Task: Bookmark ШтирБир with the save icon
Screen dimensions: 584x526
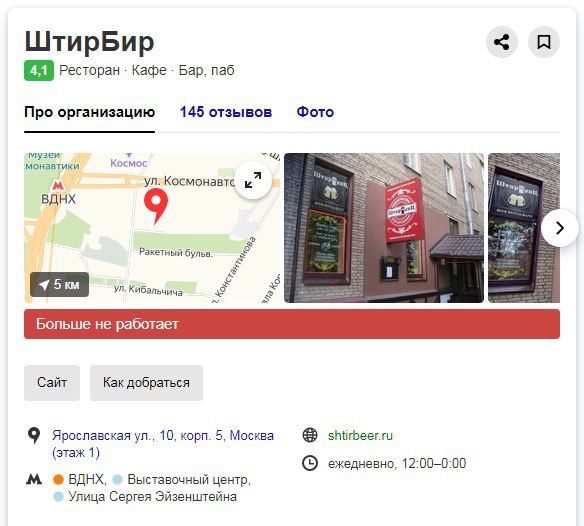Action: 544,42
